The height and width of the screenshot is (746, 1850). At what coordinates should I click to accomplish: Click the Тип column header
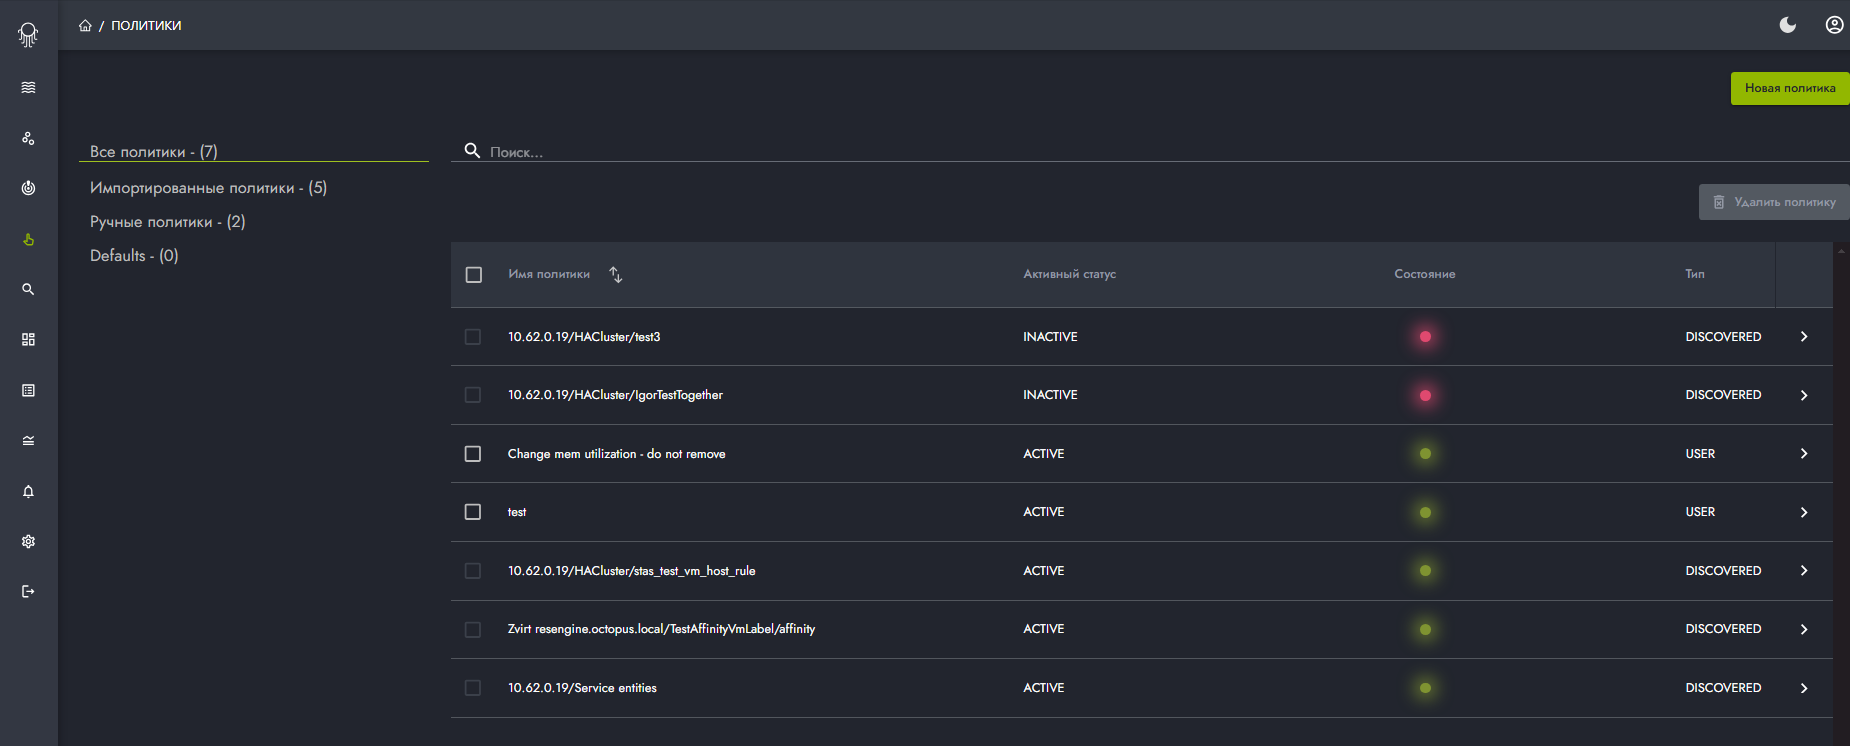tap(1695, 274)
